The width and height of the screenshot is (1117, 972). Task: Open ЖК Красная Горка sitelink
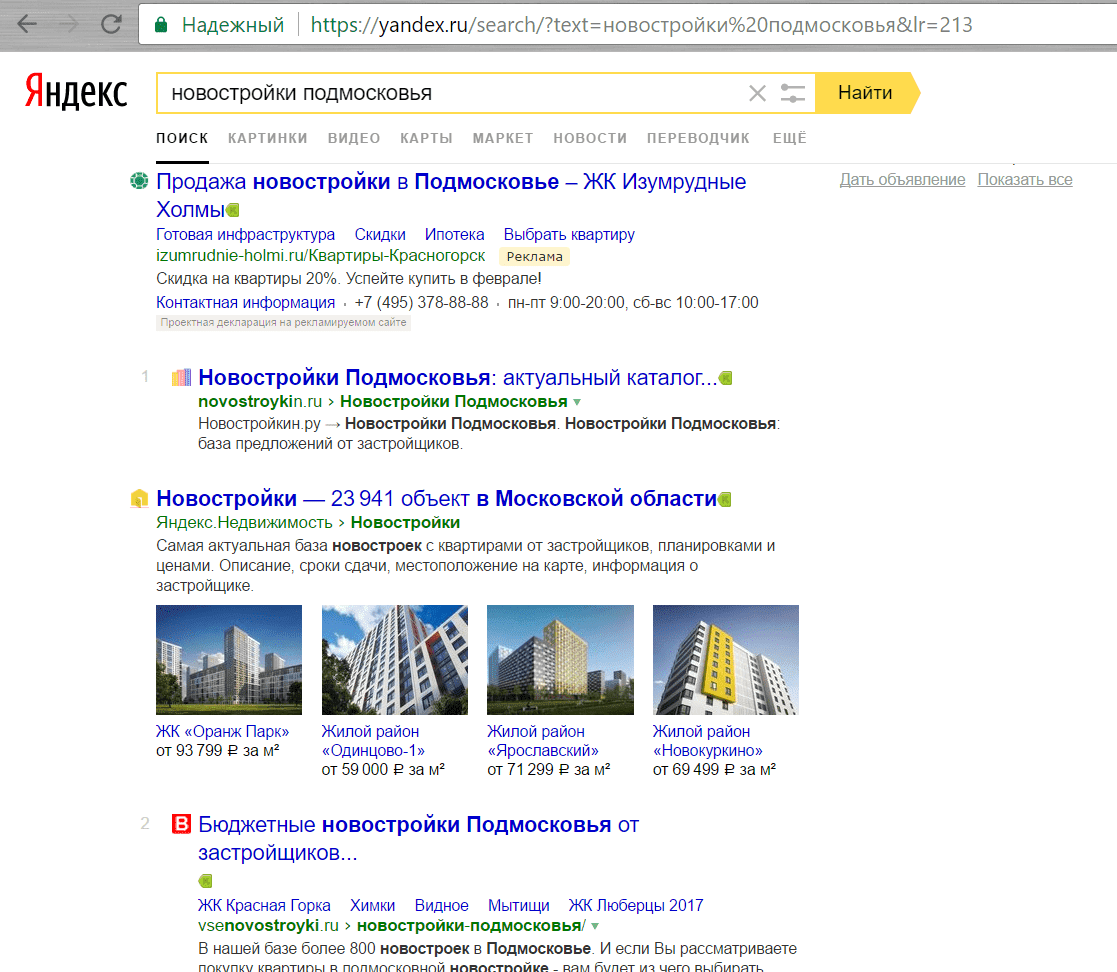pos(264,906)
